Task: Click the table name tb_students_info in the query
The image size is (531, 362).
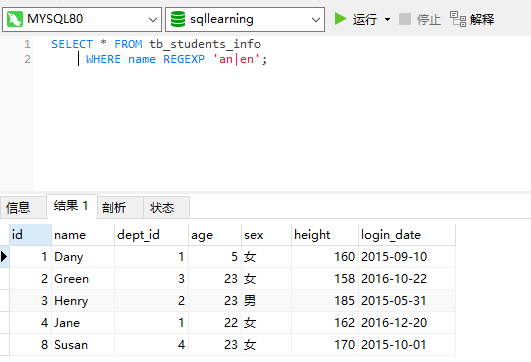Action: tap(205, 44)
